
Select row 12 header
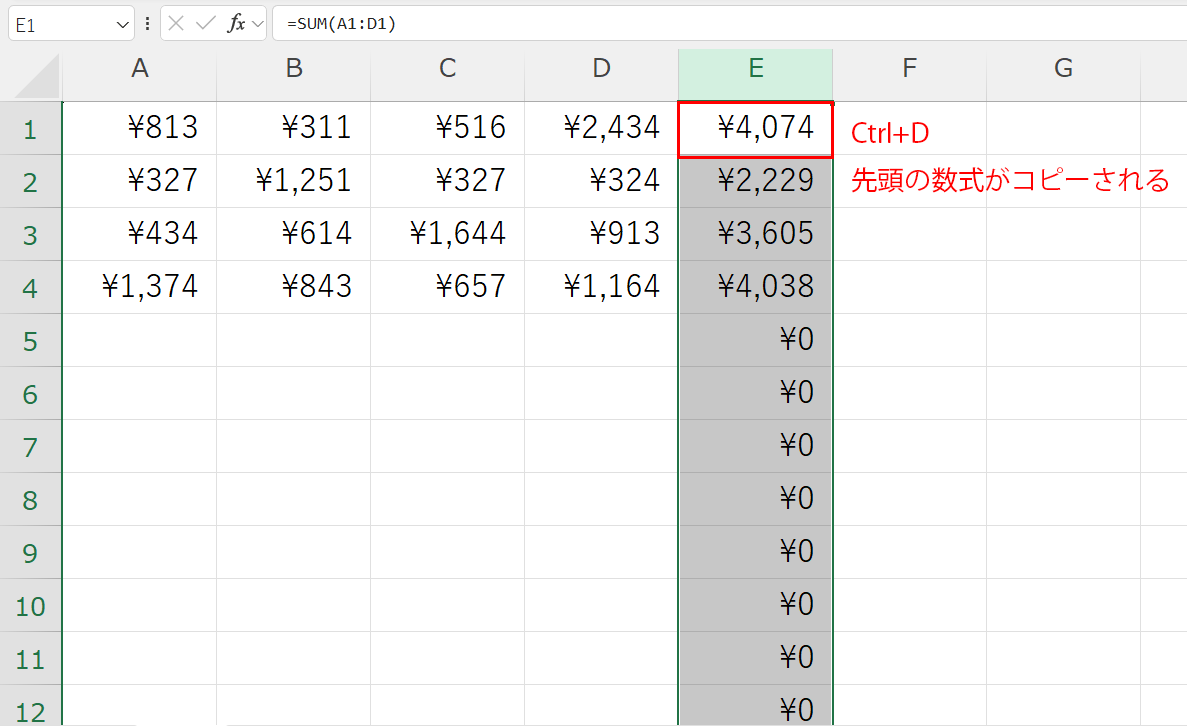(x=31, y=709)
